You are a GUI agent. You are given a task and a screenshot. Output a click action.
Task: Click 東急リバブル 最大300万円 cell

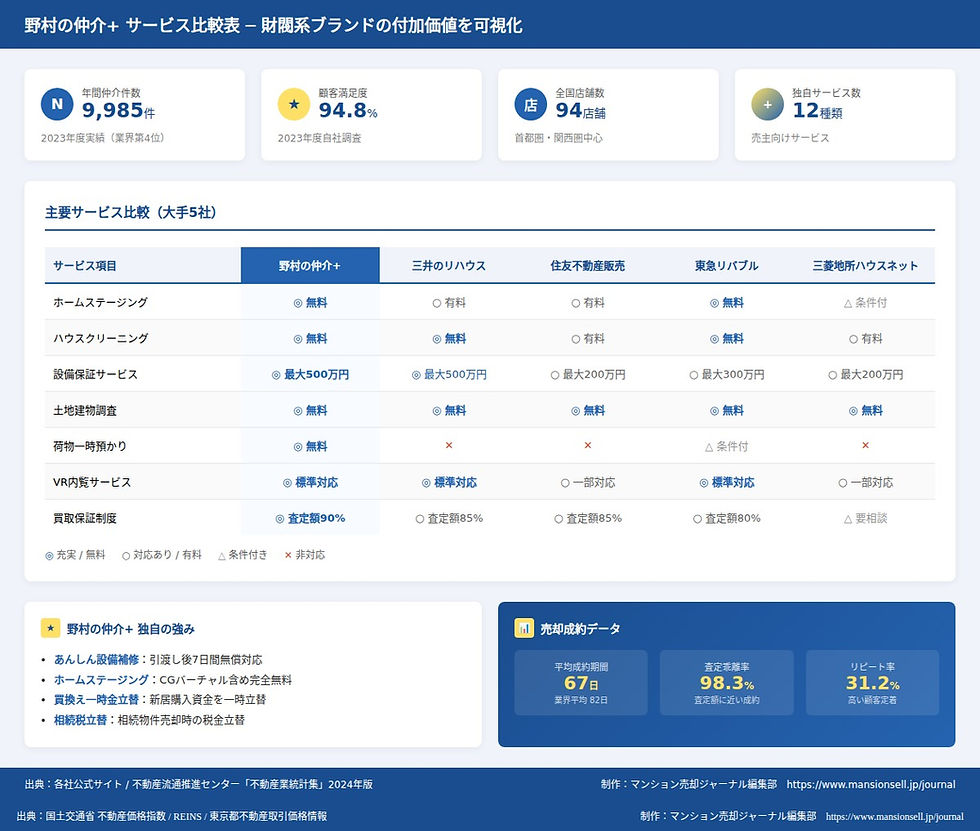[726, 374]
